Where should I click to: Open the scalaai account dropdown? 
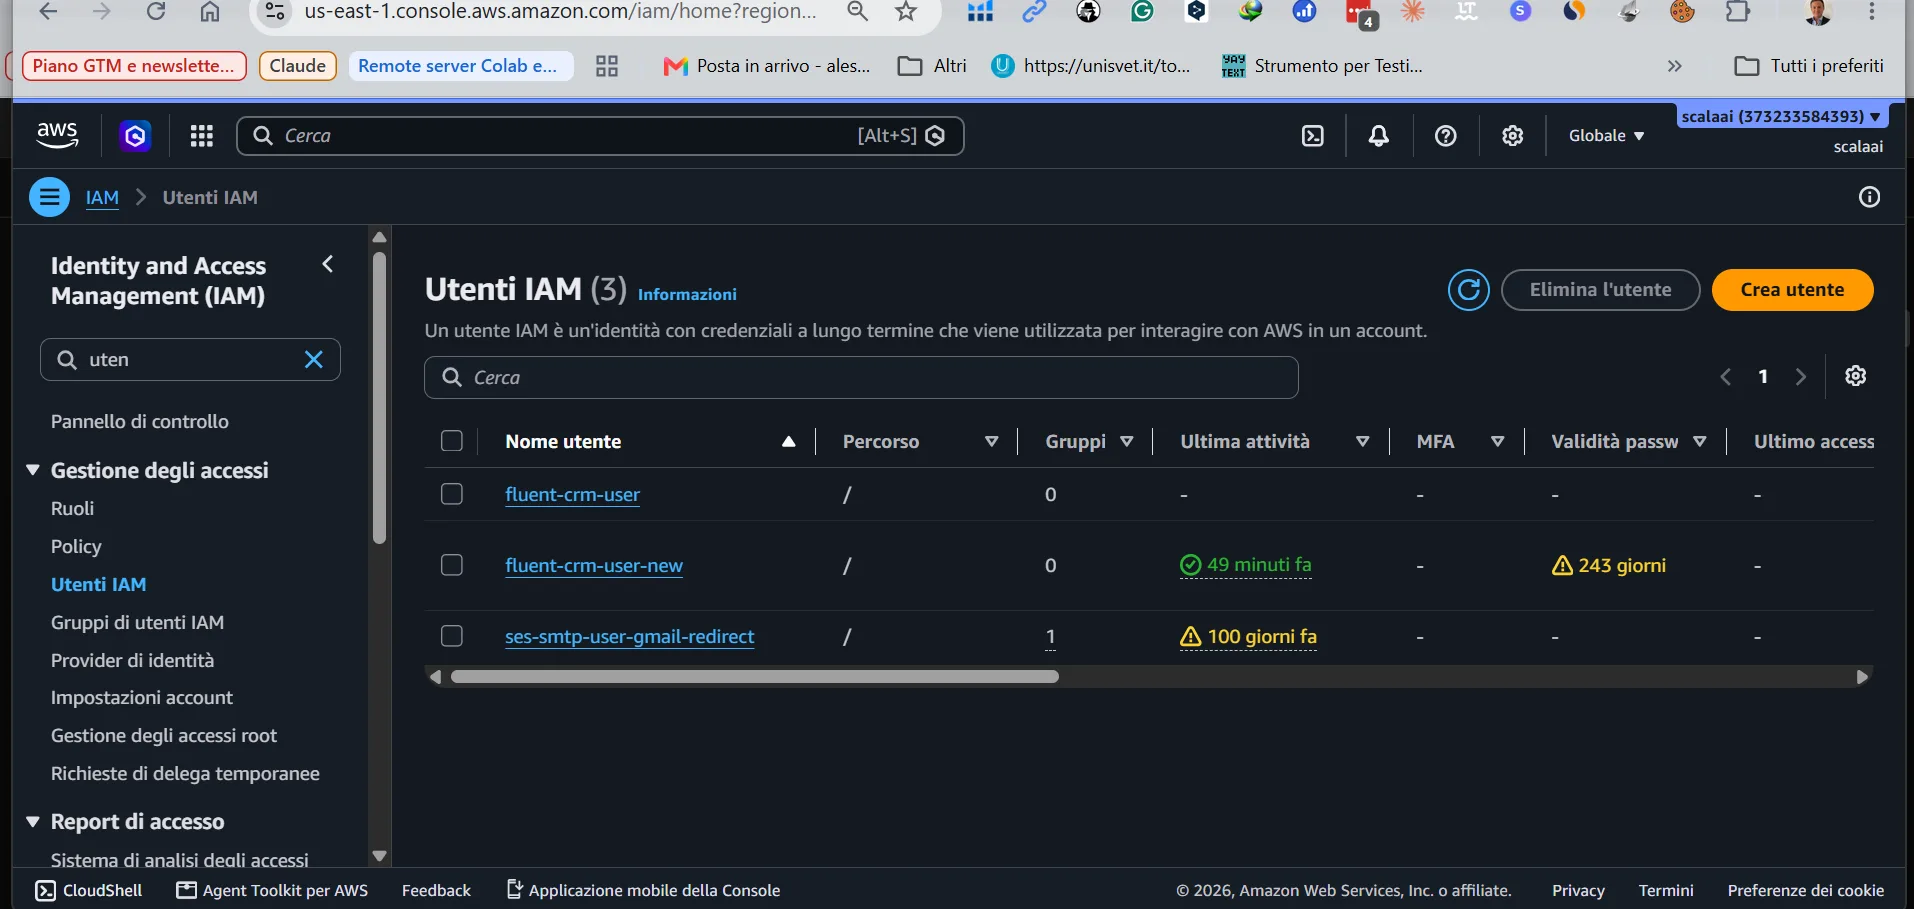[1780, 116]
